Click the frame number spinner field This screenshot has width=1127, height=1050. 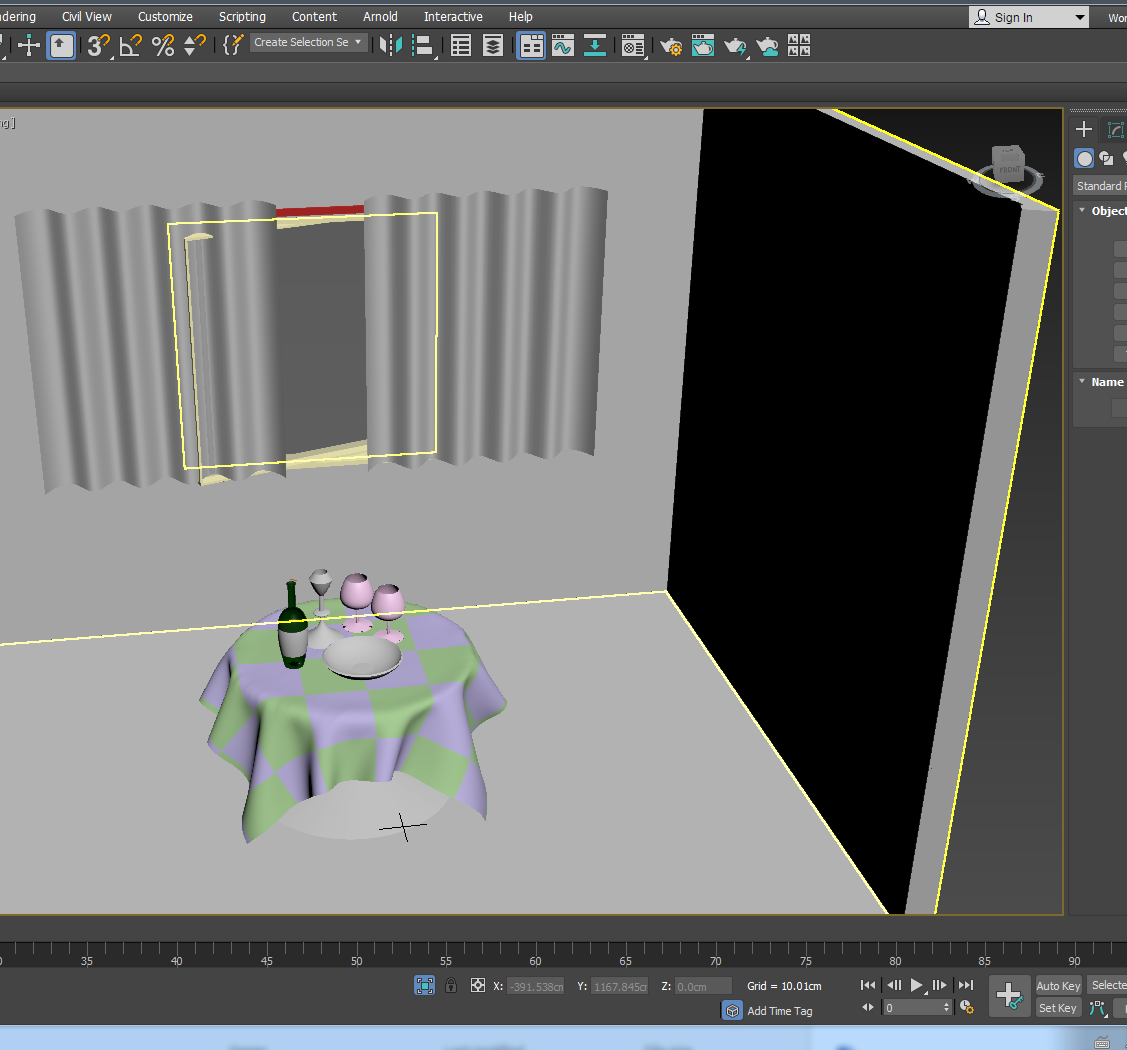(915, 1007)
